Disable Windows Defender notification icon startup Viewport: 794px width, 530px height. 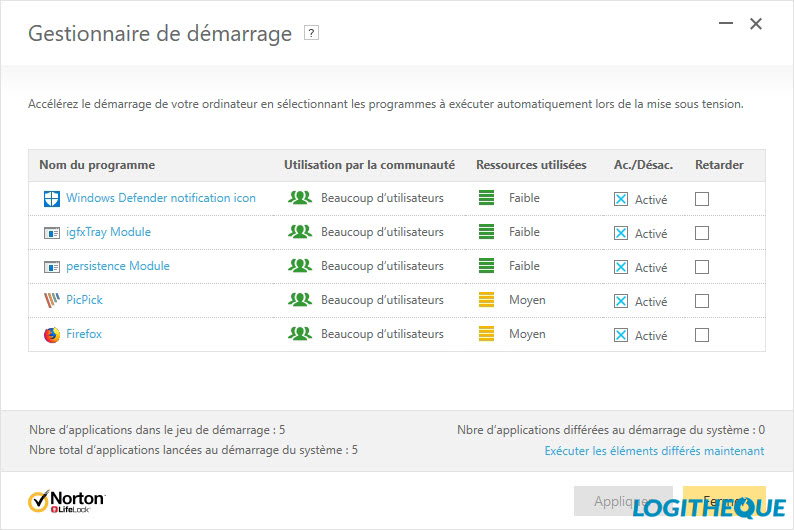point(621,199)
